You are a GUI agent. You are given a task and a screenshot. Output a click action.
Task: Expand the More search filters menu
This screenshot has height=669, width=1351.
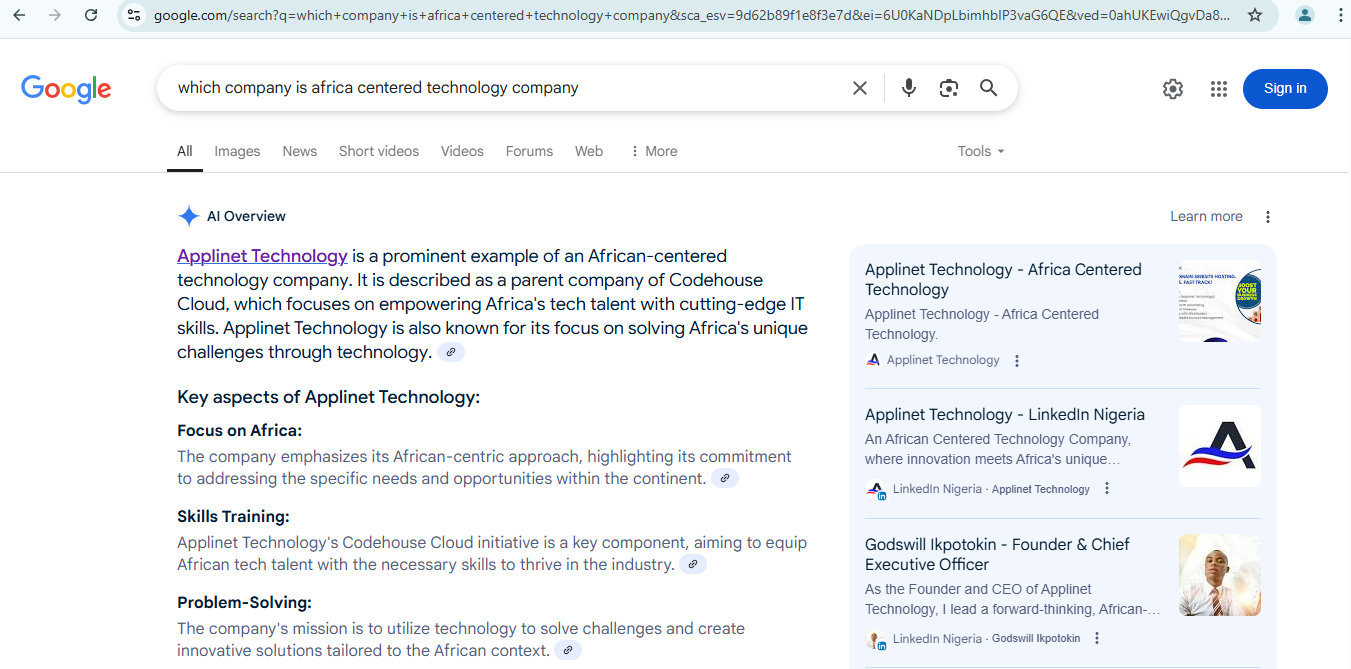tap(653, 151)
